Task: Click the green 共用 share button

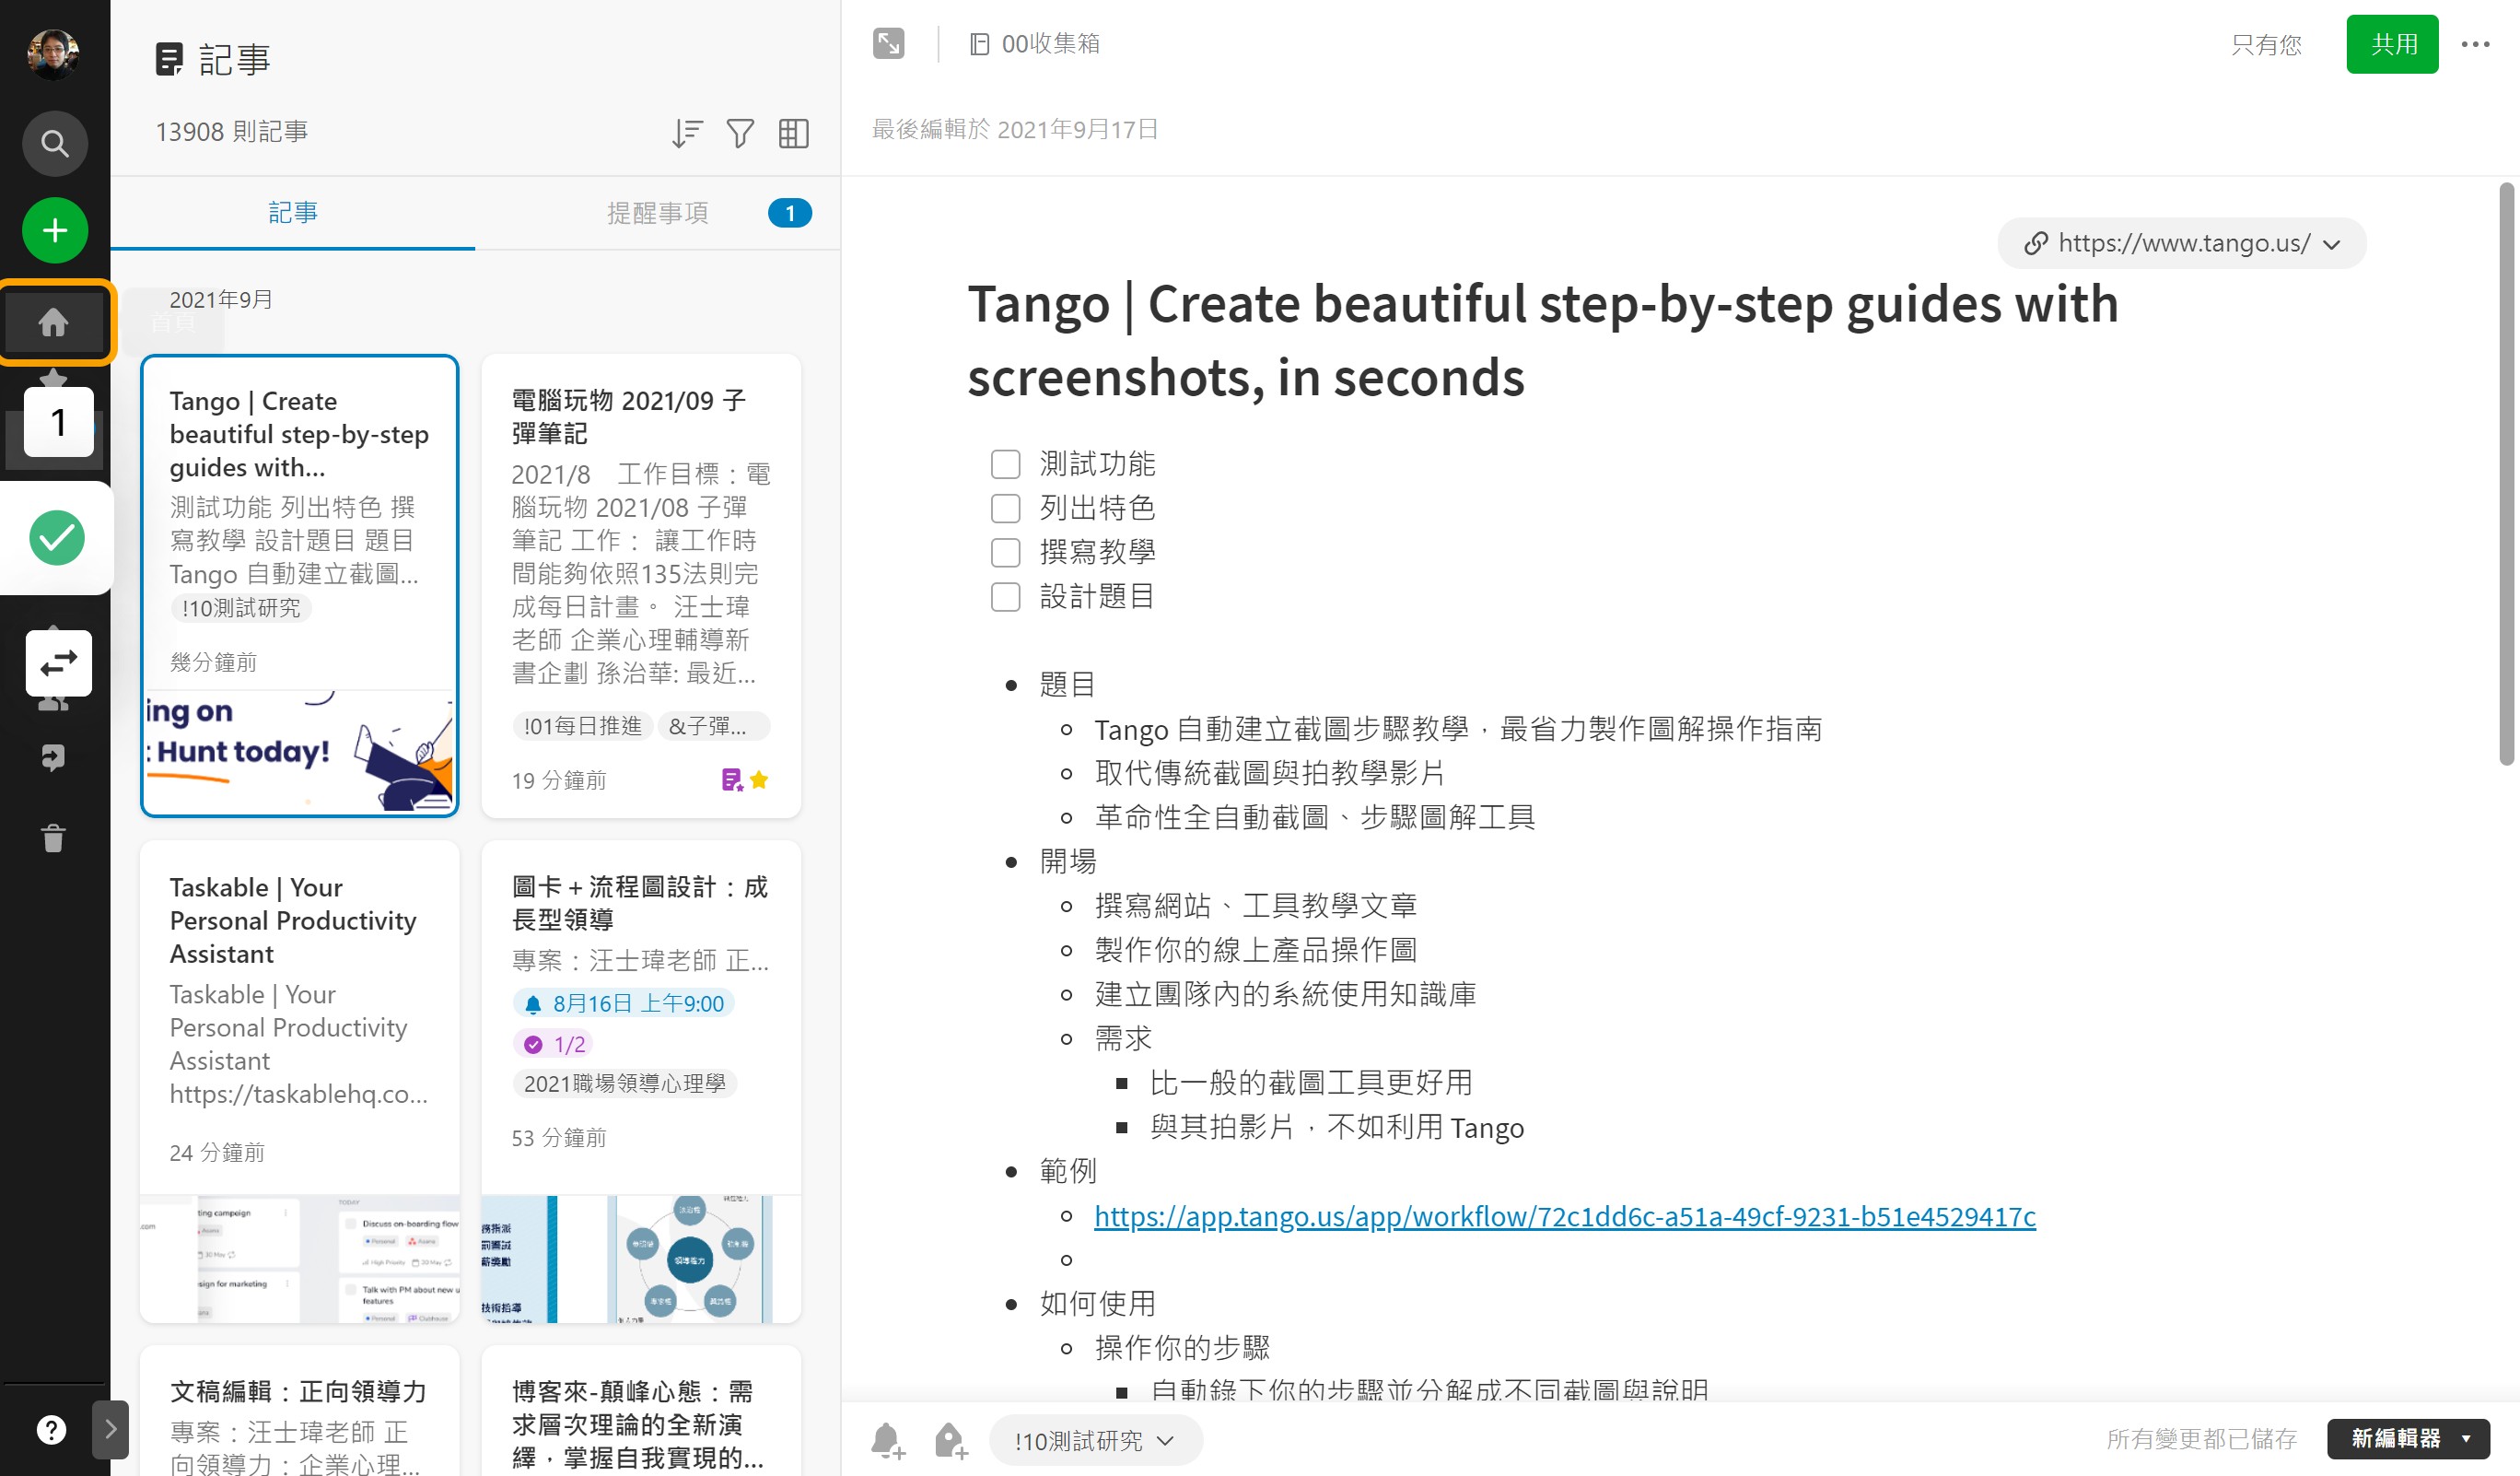Action: click(2392, 44)
